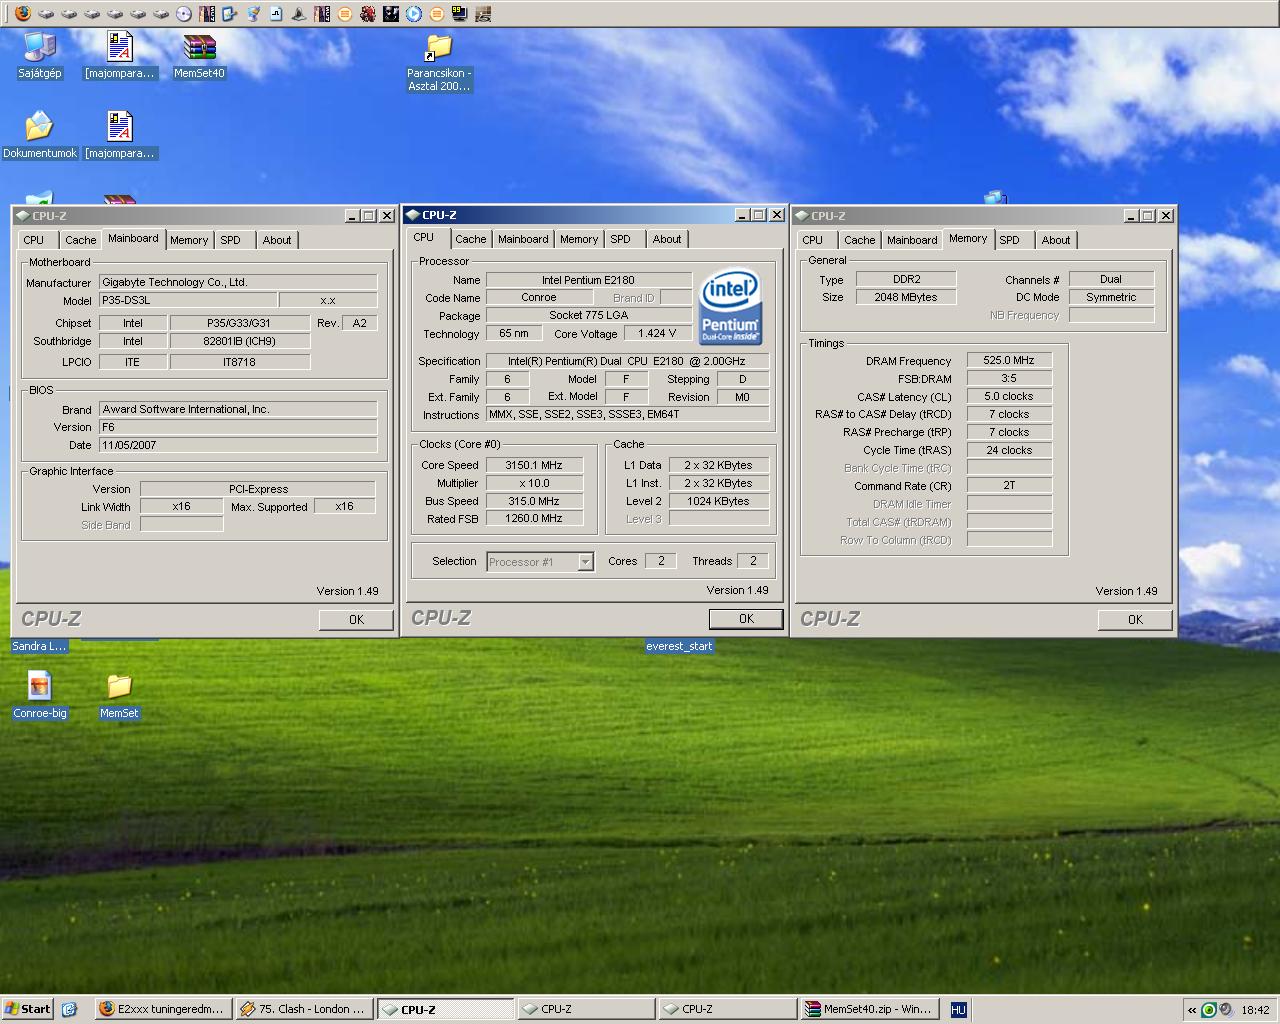Open the About tab in middle CPU-Z window
Image resolution: width=1280 pixels, height=1024 pixels.
(x=666, y=239)
